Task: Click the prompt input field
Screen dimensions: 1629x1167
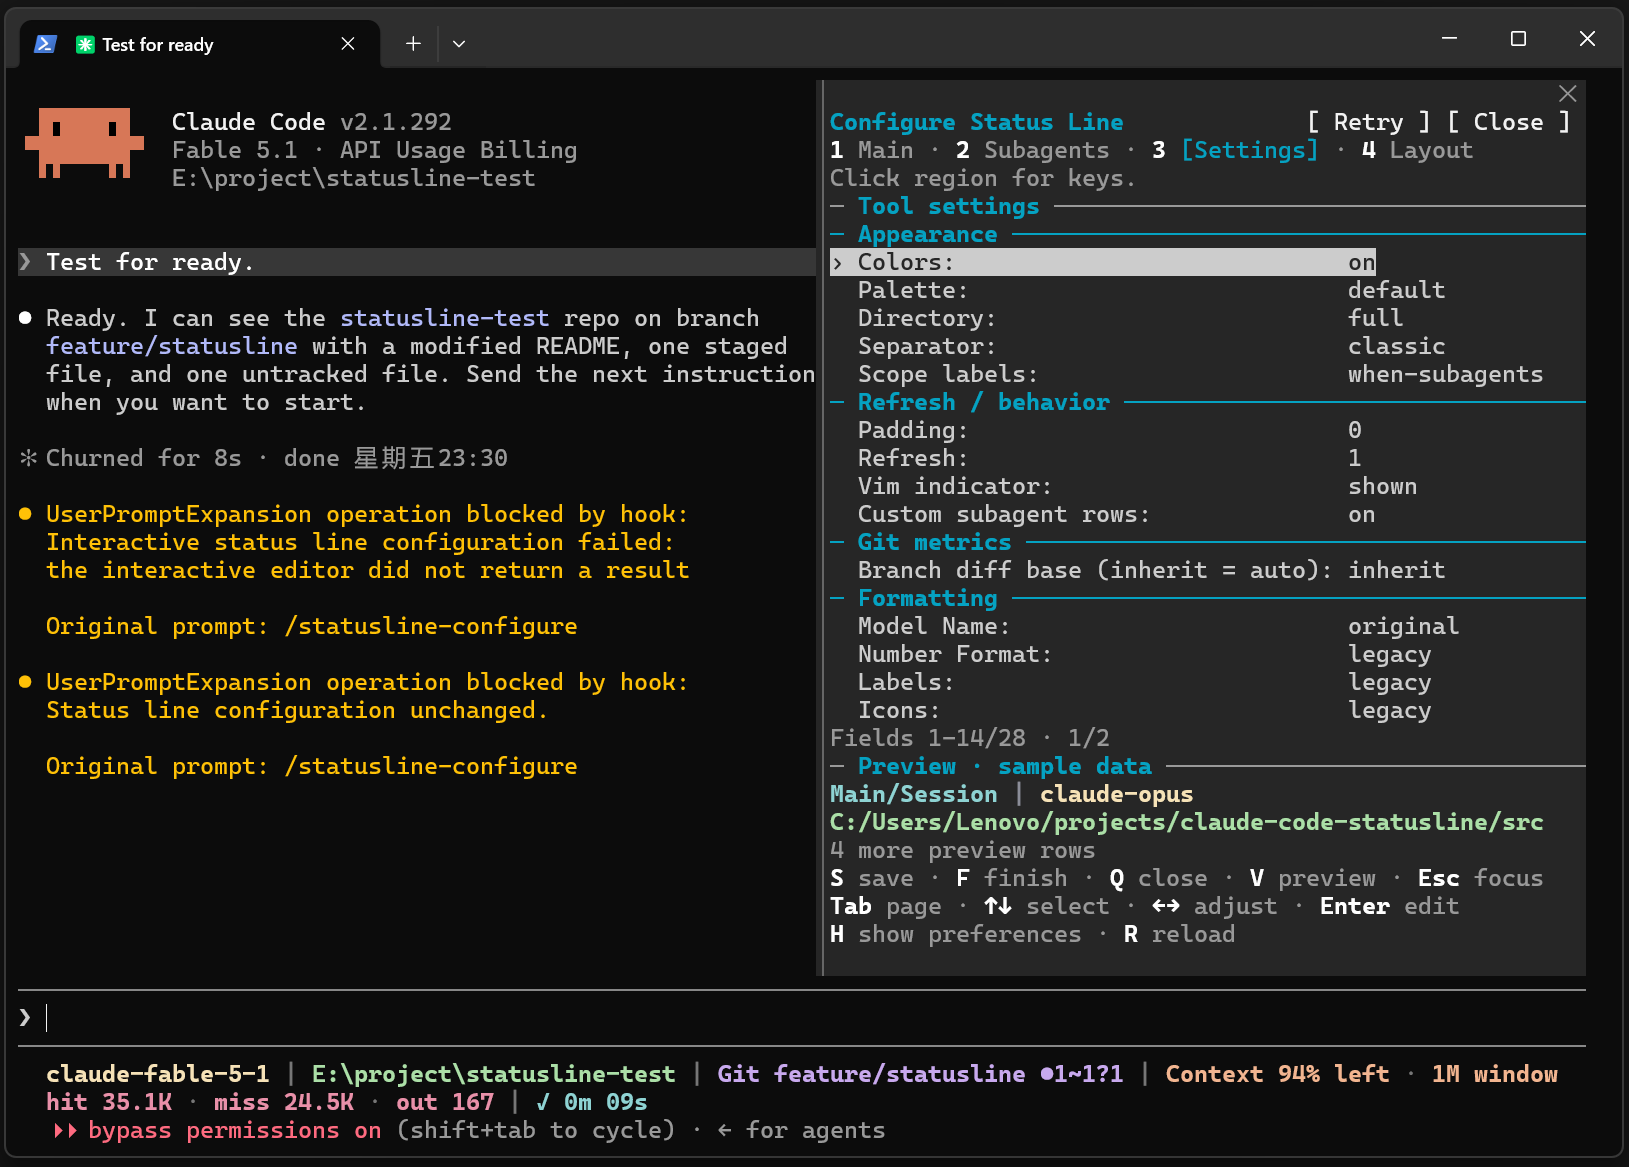Action: (802, 1018)
